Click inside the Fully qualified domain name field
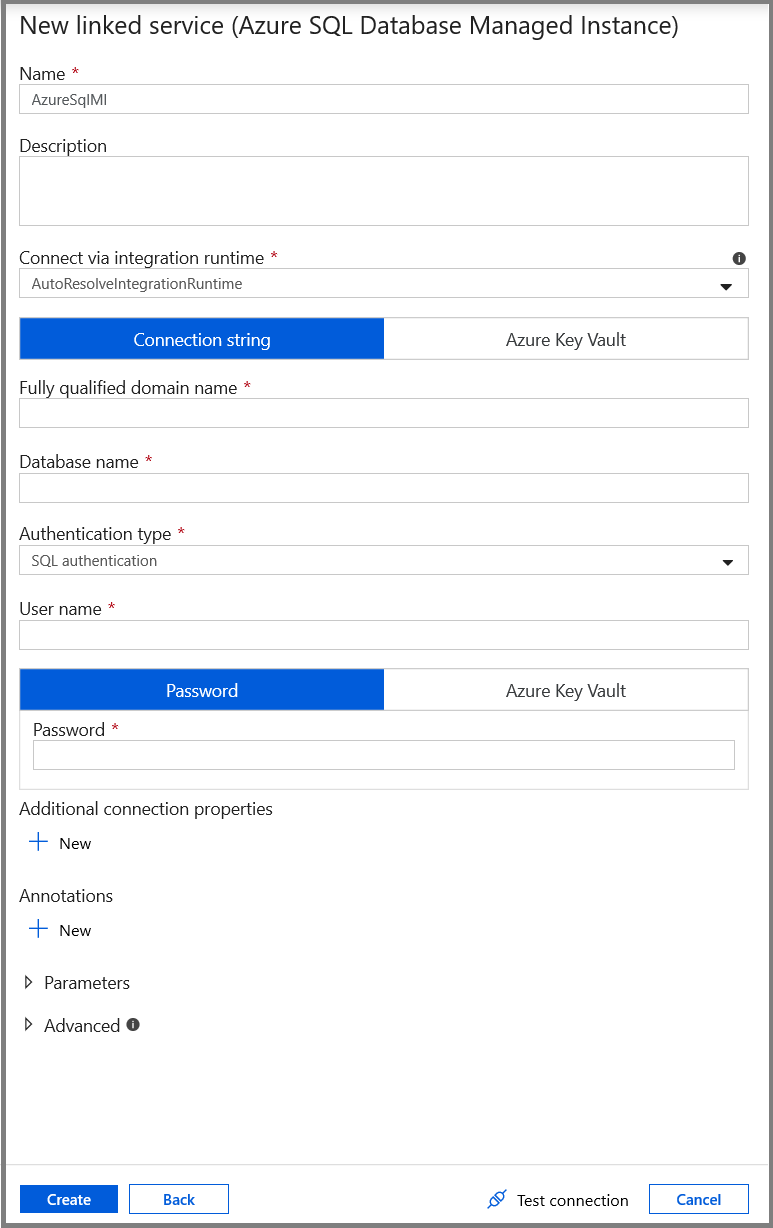Image resolution: width=773 pixels, height=1228 pixels. click(x=383, y=412)
